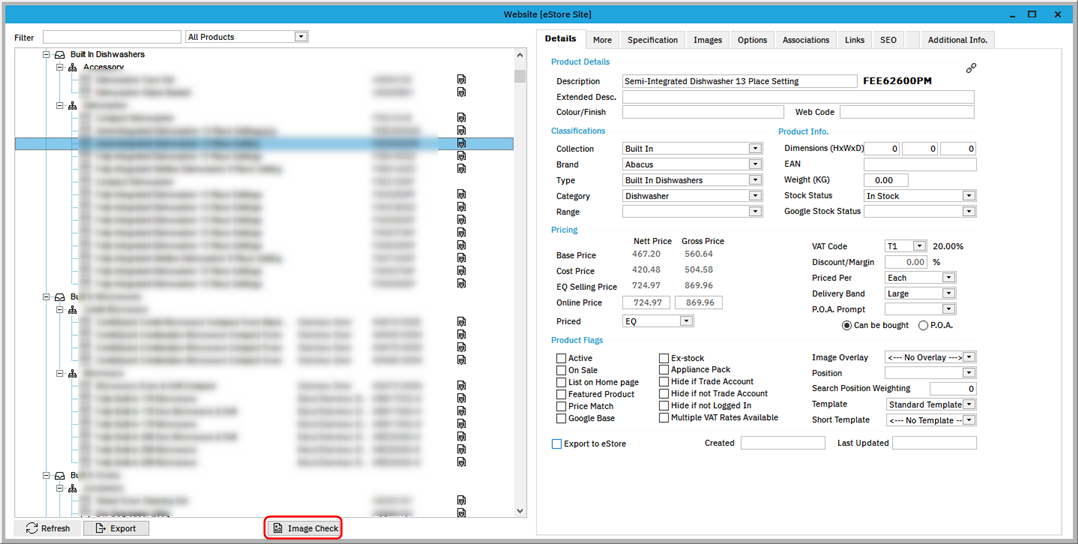Viewport: 1078px width, 544px height.
Task: Open the Specification tab
Action: [652, 40]
